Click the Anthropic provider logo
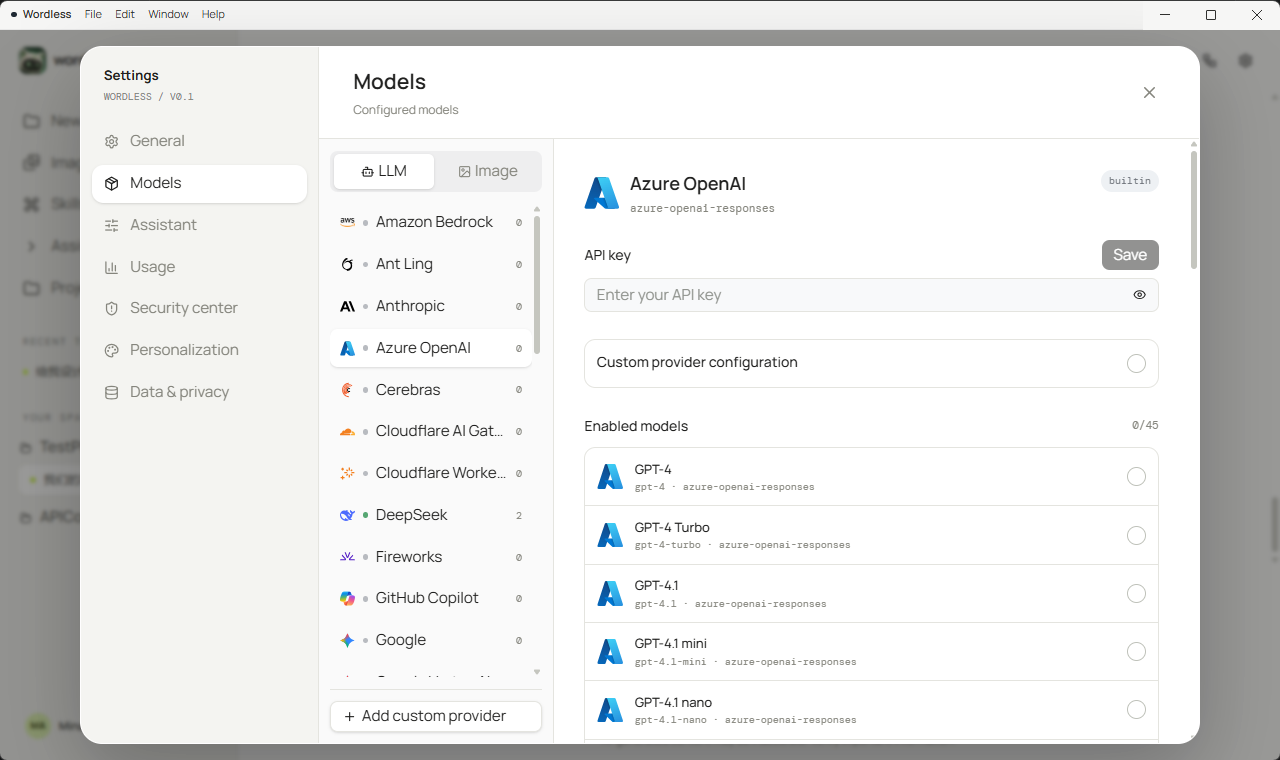The width and height of the screenshot is (1280, 760). pos(347,306)
